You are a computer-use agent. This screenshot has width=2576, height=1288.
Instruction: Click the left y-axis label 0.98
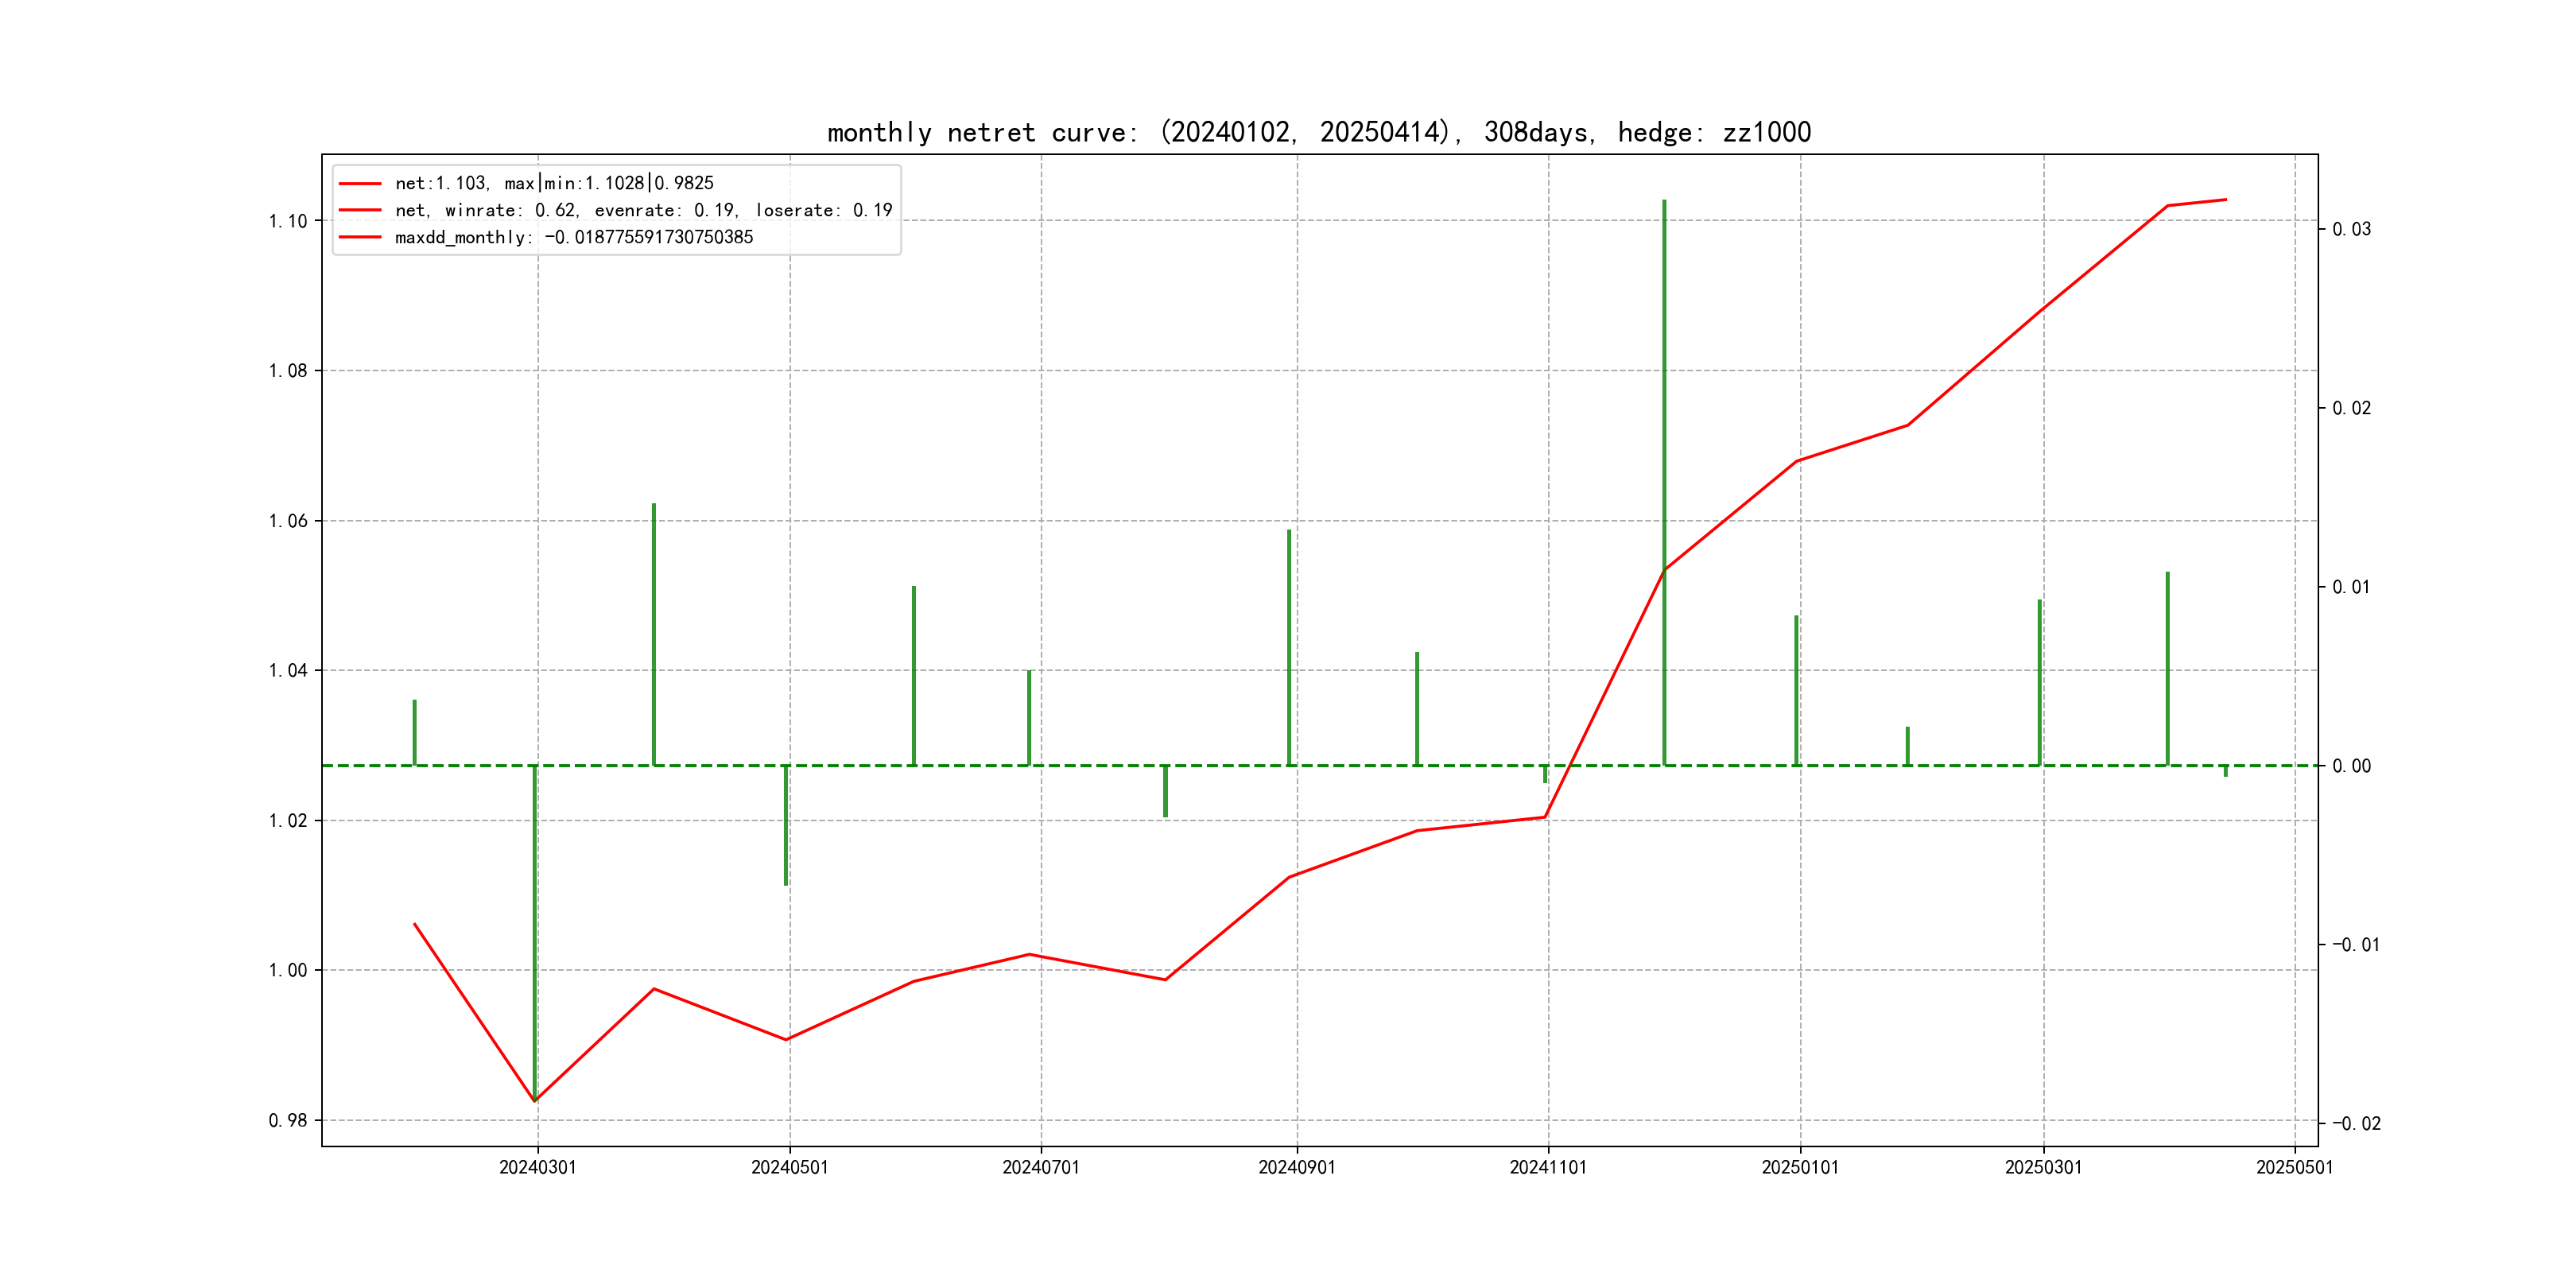pos(288,1120)
